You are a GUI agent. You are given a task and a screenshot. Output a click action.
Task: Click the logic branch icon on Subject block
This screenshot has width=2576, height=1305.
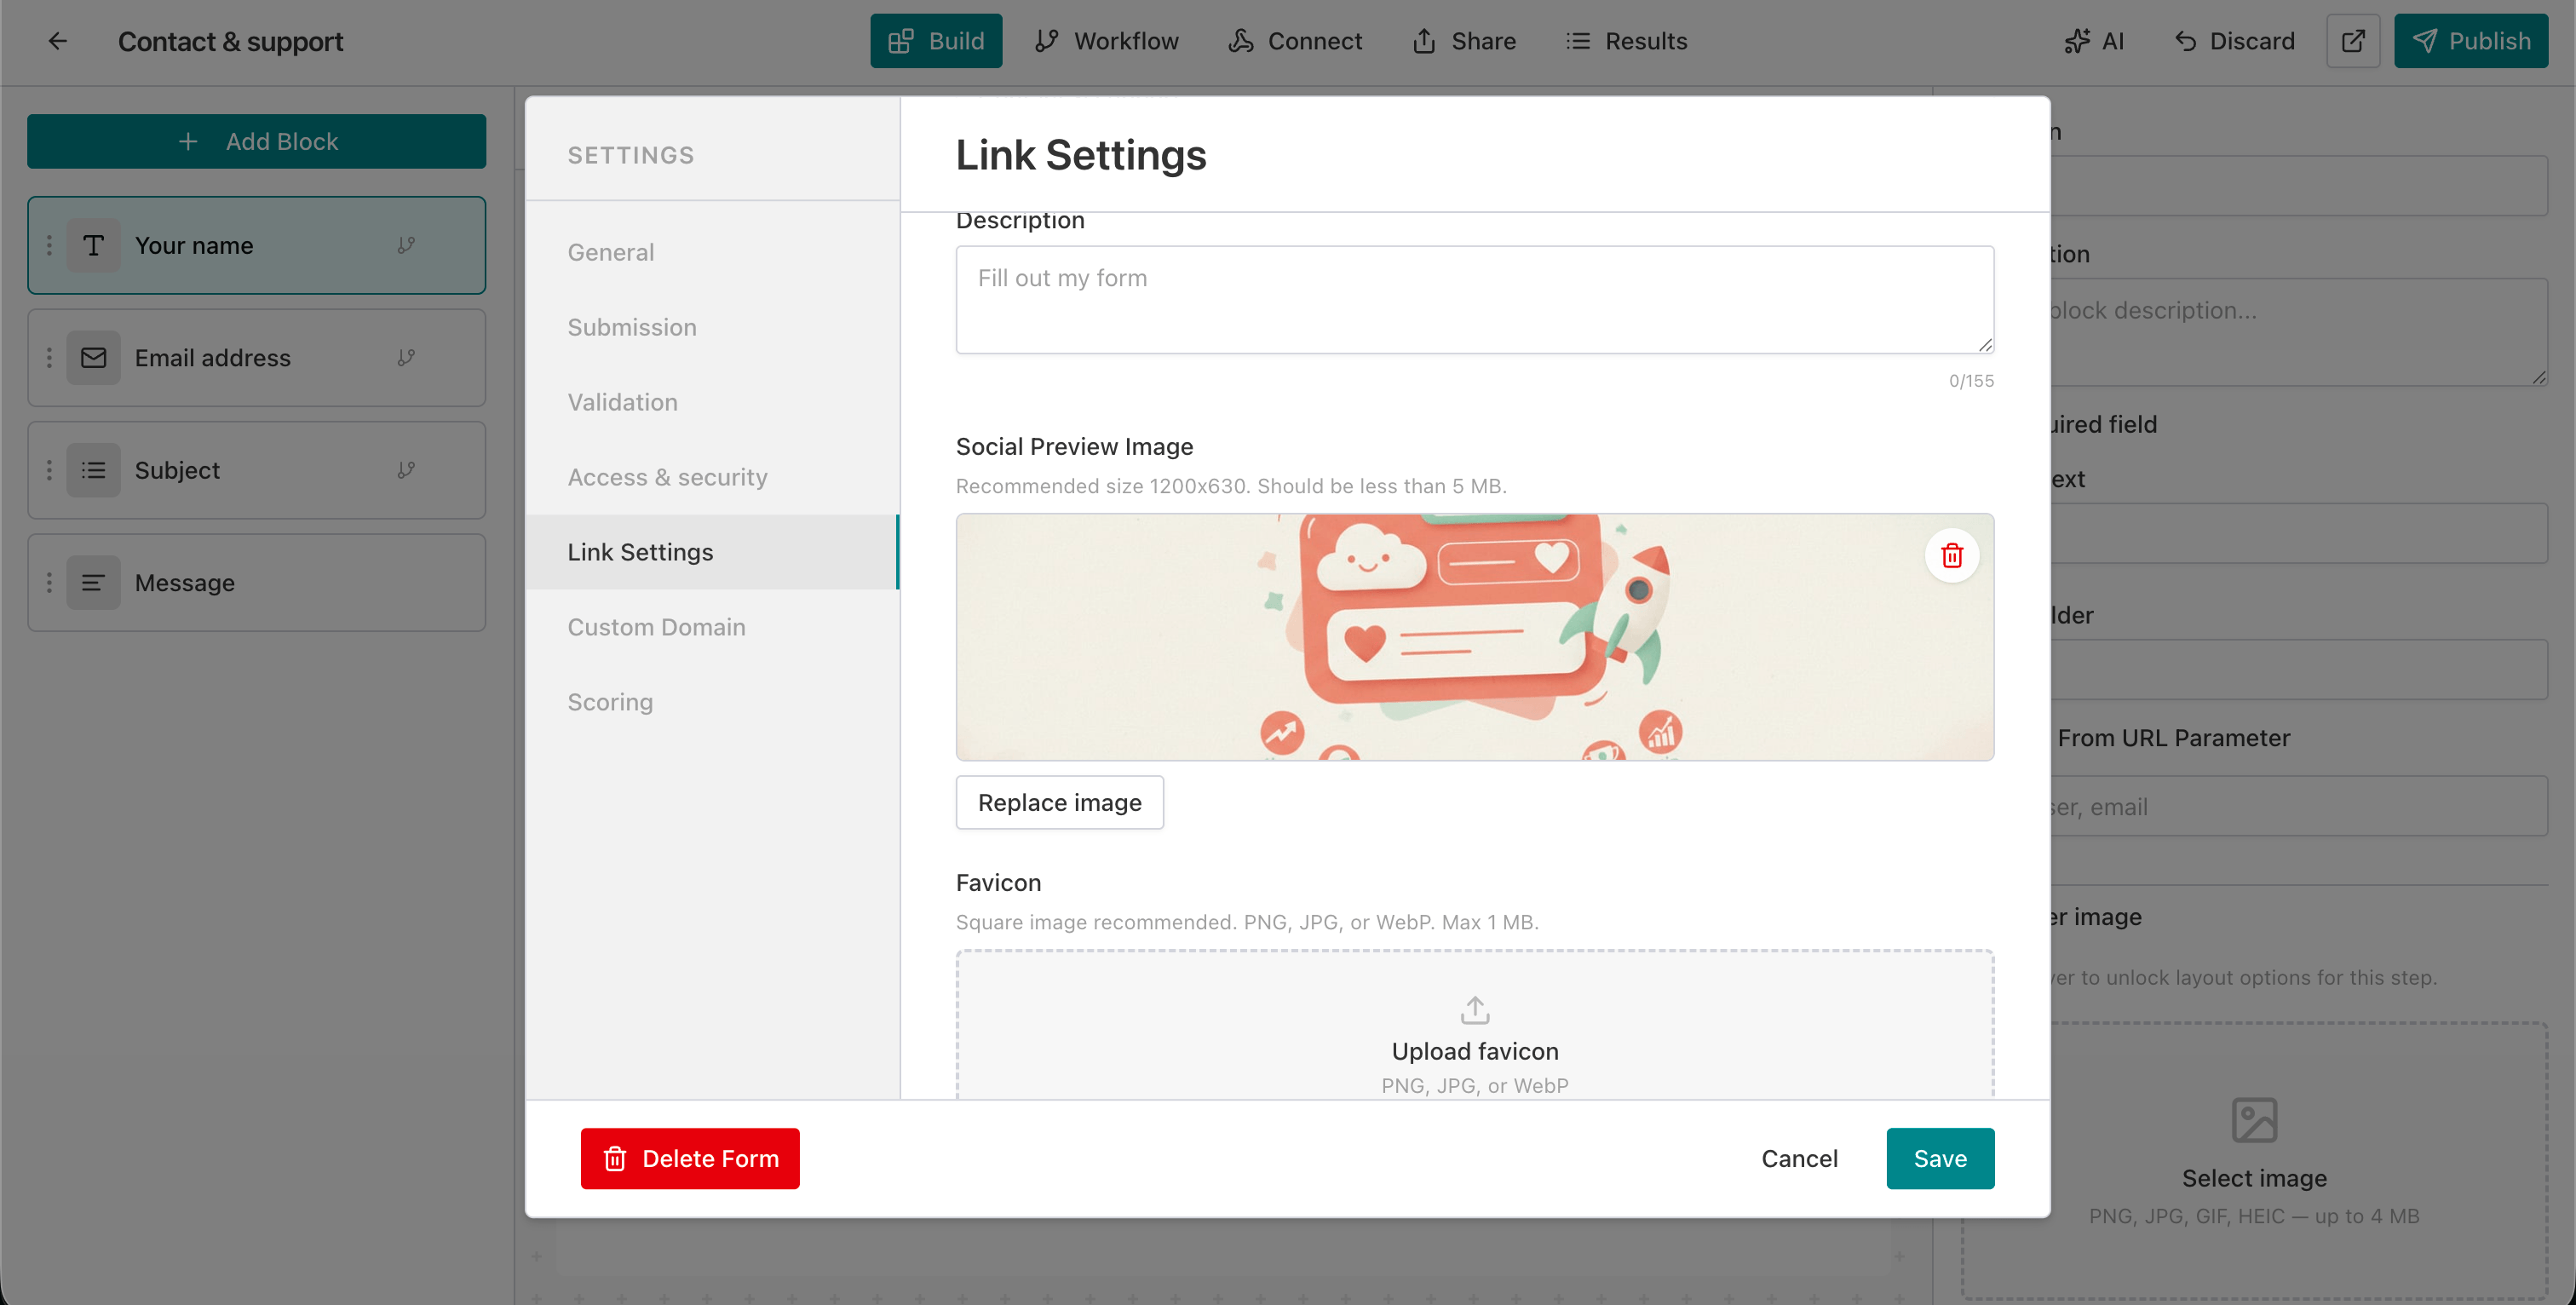tap(406, 470)
